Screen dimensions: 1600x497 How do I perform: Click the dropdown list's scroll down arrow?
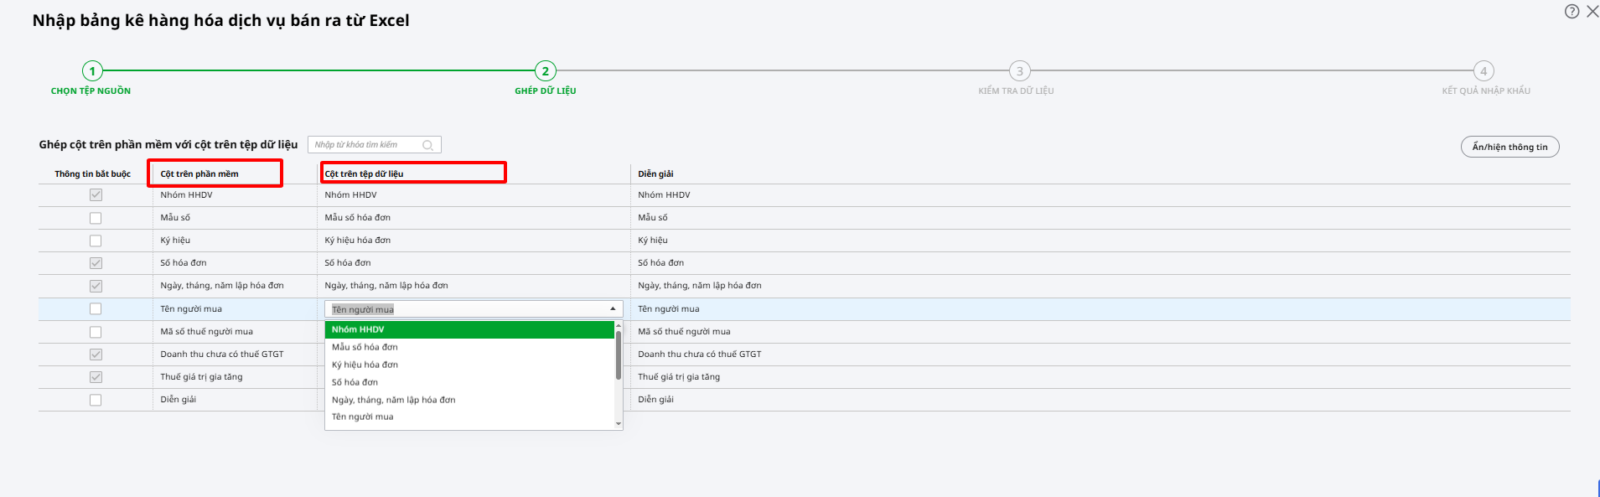pyautogui.click(x=618, y=424)
